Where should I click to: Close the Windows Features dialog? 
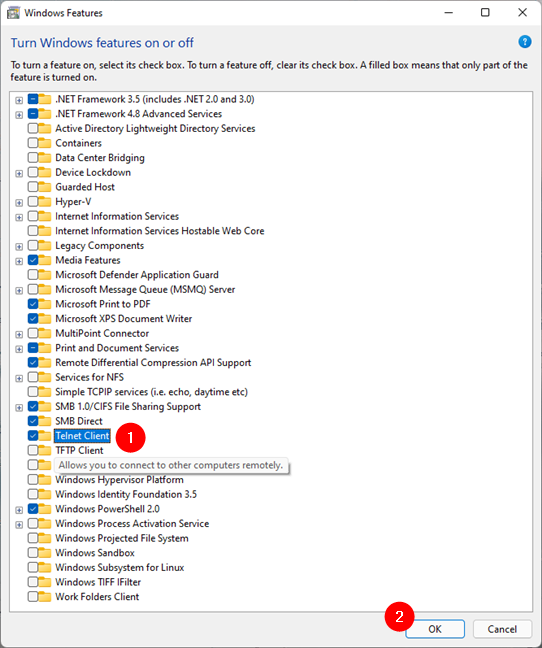click(x=522, y=13)
